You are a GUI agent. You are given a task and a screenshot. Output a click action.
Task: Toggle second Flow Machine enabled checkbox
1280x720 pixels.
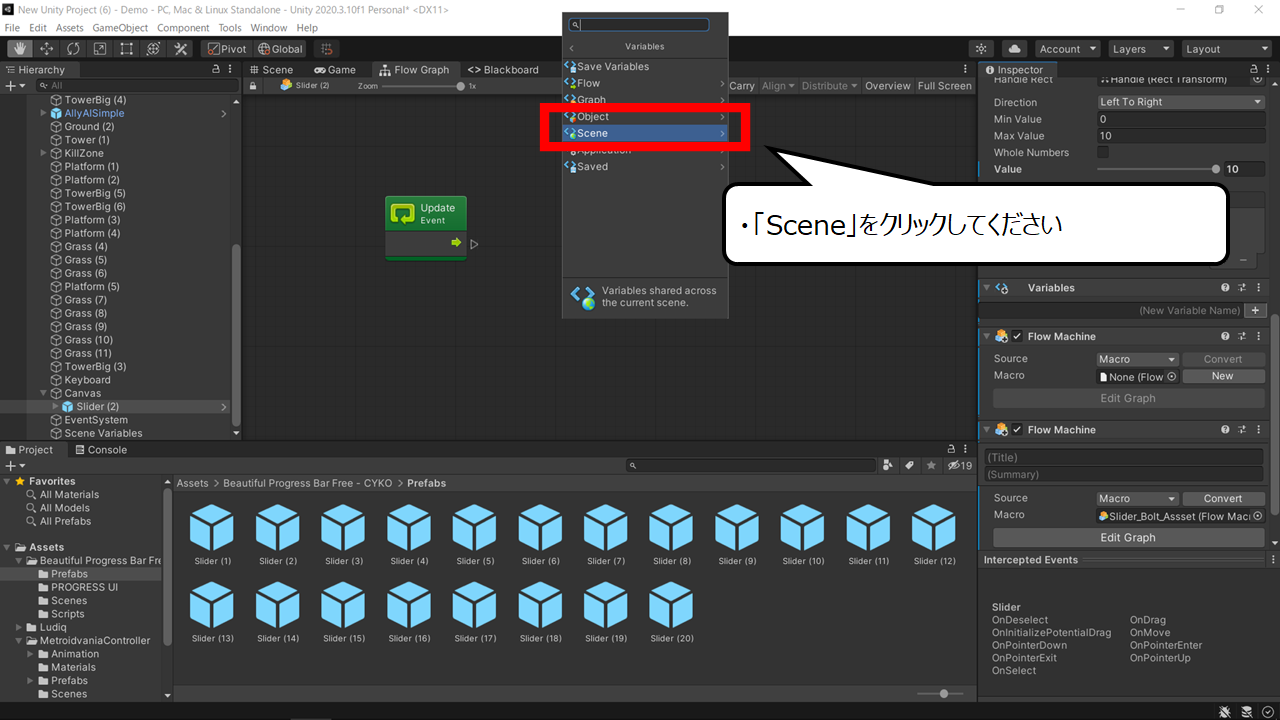pos(1017,430)
